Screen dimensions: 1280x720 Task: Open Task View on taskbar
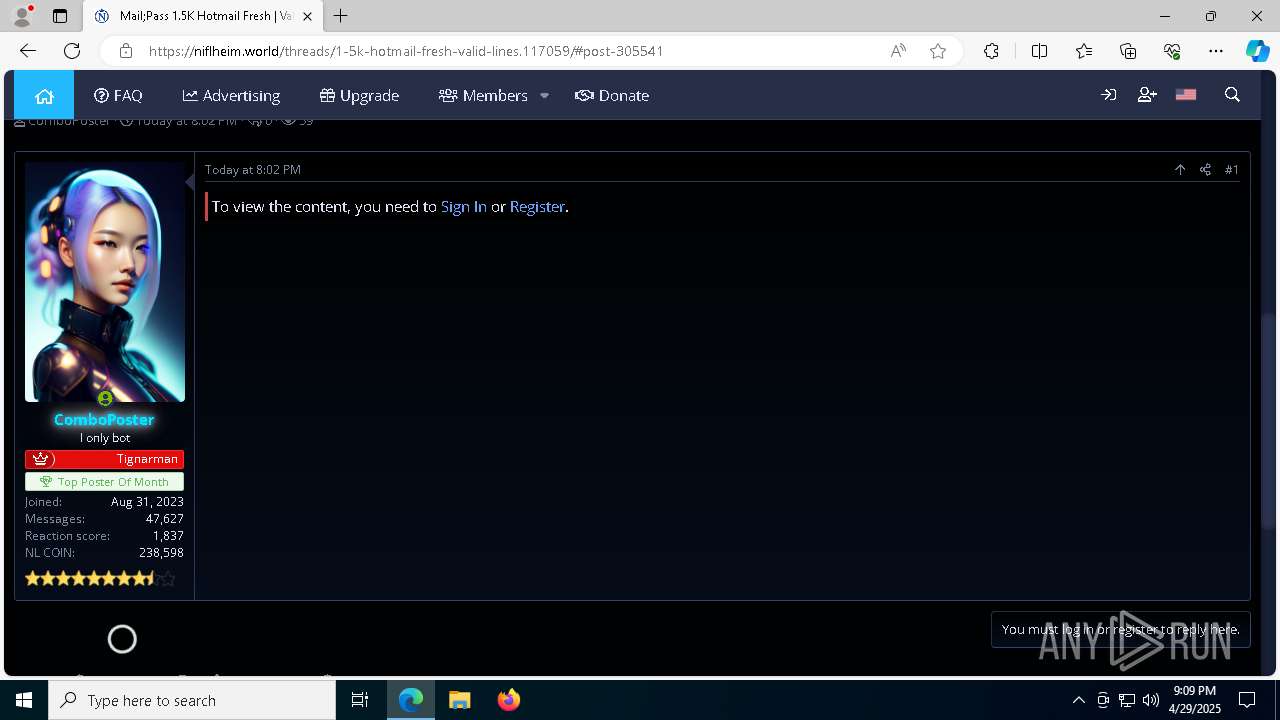(x=360, y=700)
